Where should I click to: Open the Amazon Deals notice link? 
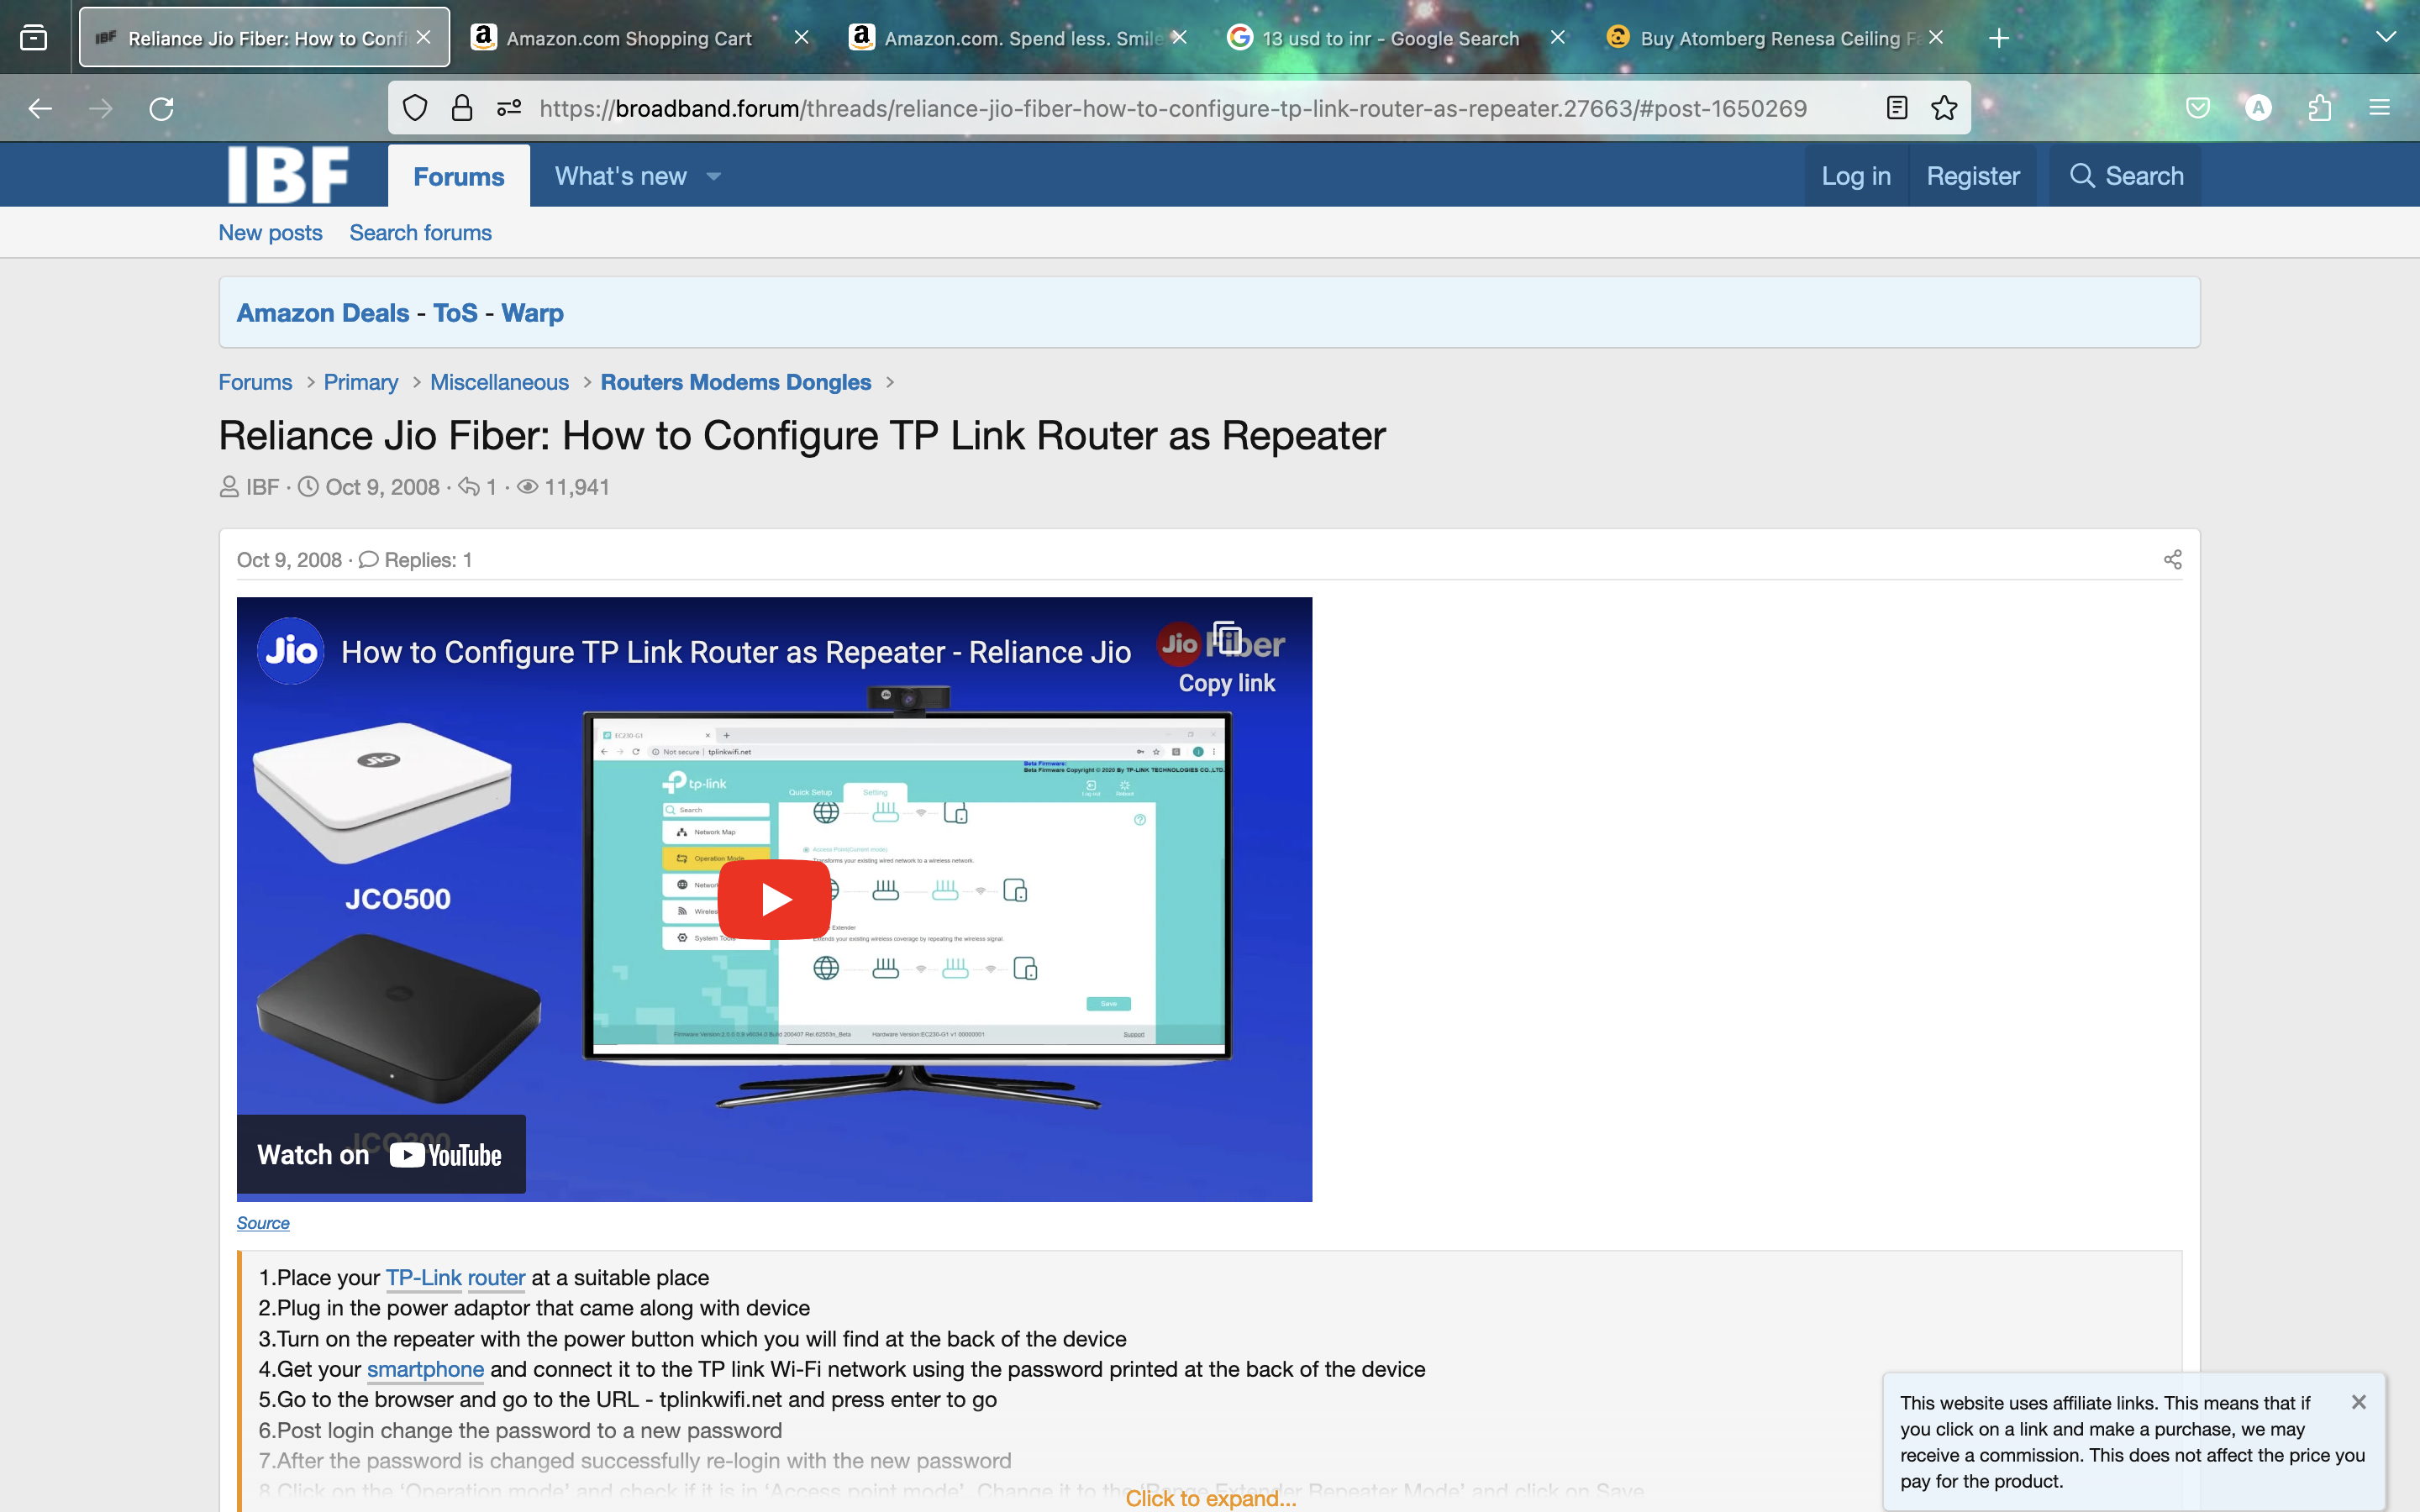click(x=323, y=313)
